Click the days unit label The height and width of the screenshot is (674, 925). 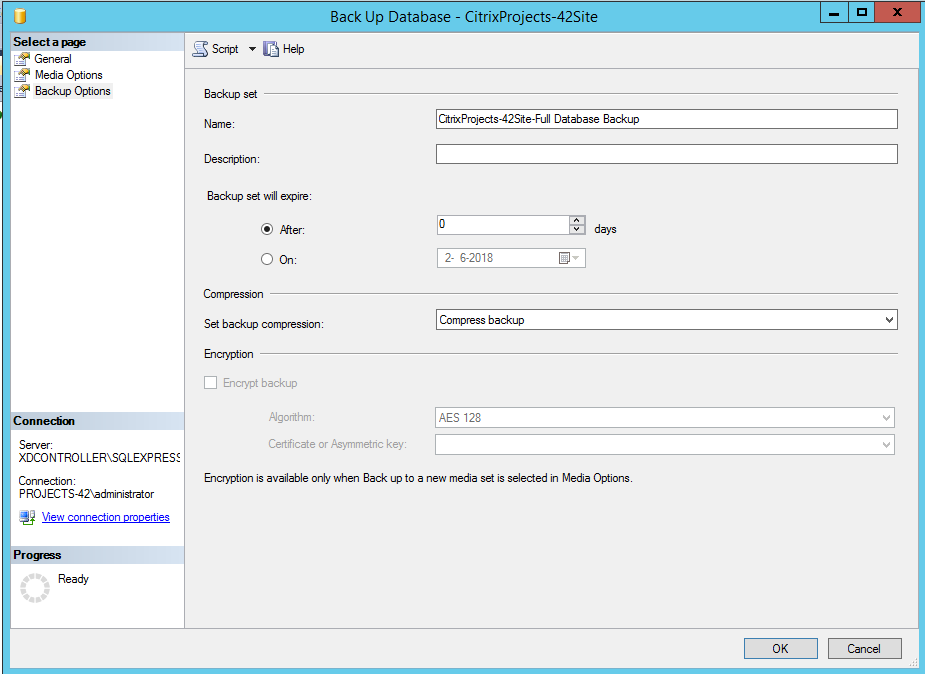pos(605,229)
